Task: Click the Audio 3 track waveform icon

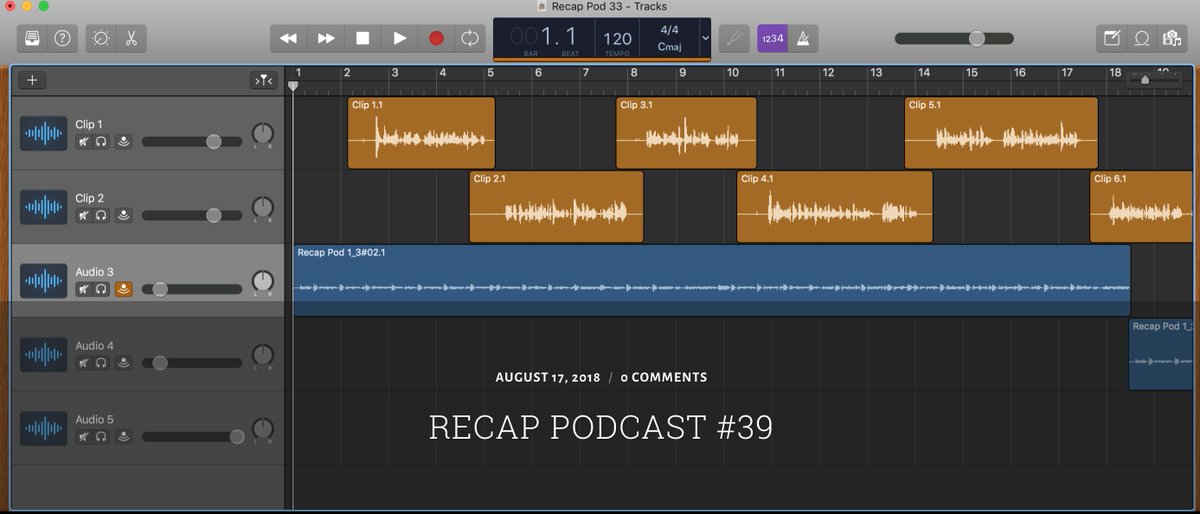Action: (x=43, y=281)
